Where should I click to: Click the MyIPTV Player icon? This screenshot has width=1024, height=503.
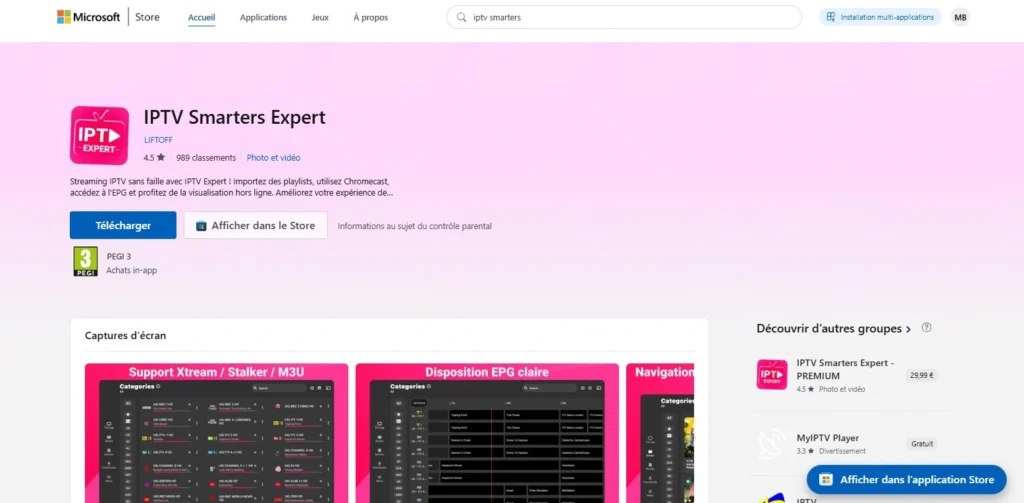pos(772,444)
